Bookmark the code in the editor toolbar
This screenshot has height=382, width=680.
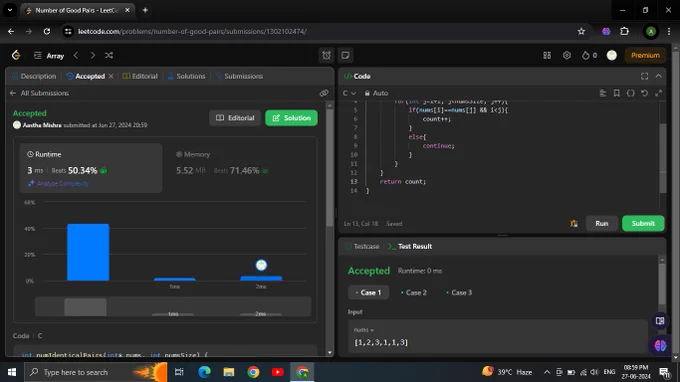pos(617,93)
